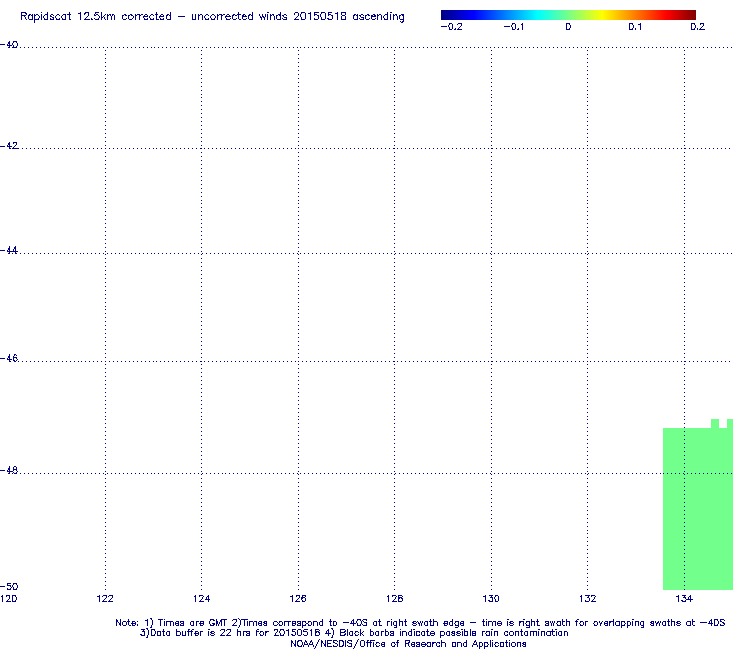740x650 pixels.
Task: Click the NOAA/NESDIS credit line
Action: [x=408, y=644]
